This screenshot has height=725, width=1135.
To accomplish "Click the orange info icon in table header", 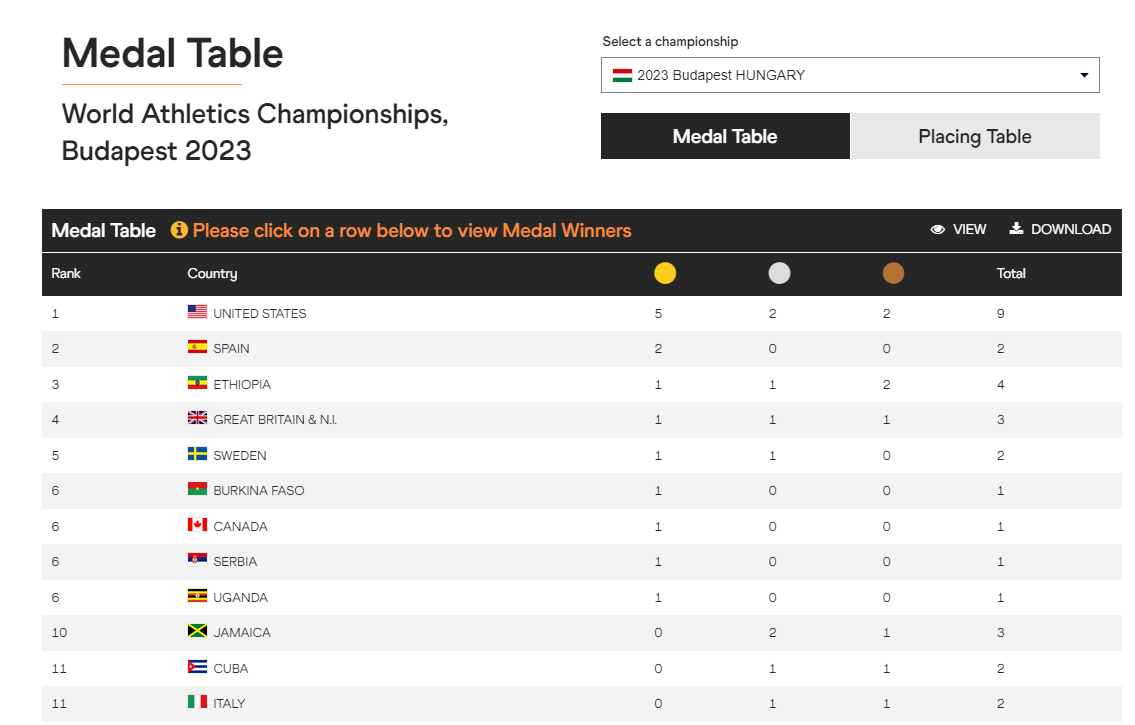I will tap(179, 230).
